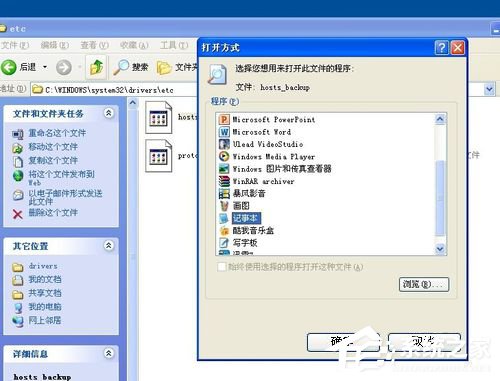
Task: Choose 记事本 notepad icon
Action: pyautogui.click(x=224, y=218)
